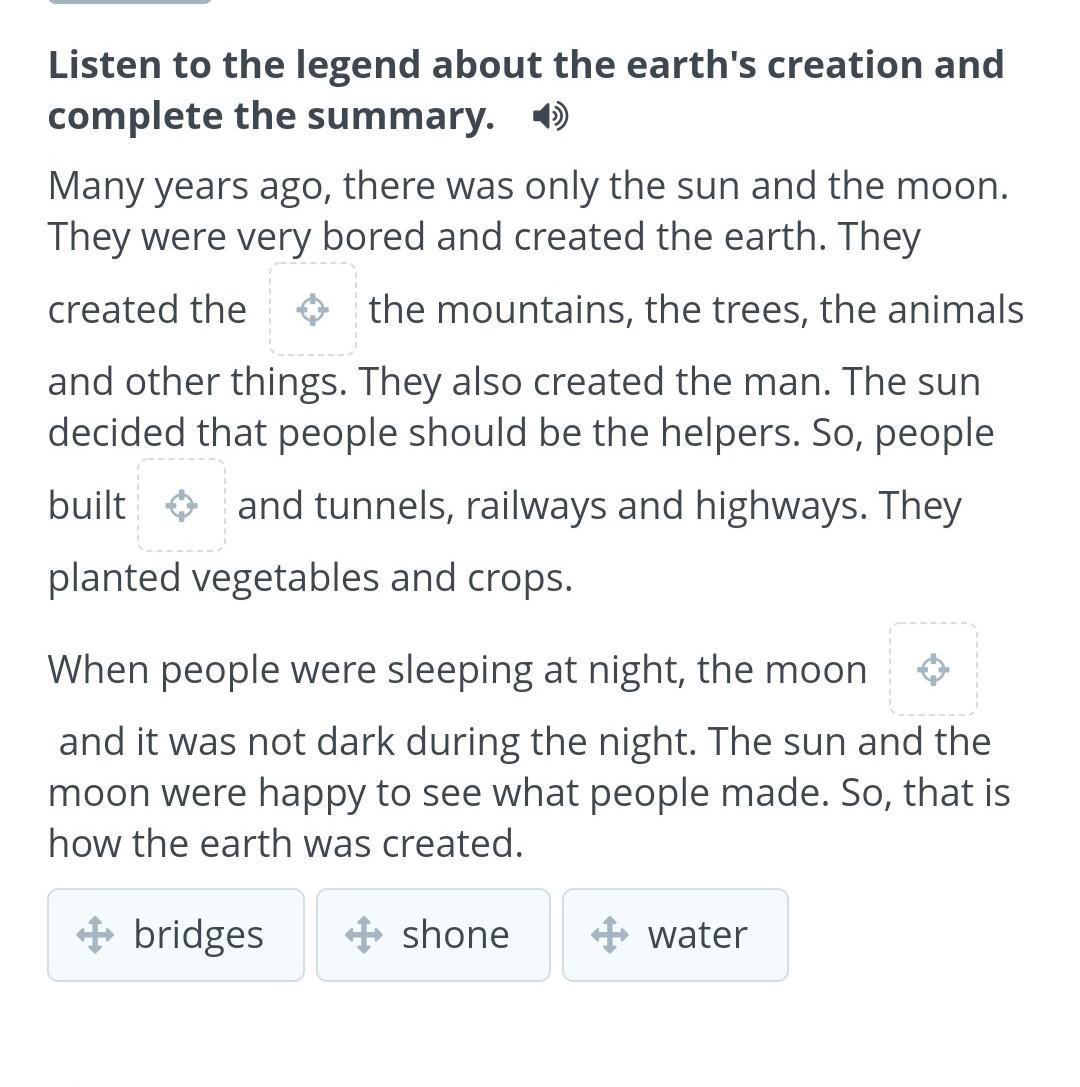Click the word "highways" in the summary
1080x1087 pixels.
tap(781, 507)
